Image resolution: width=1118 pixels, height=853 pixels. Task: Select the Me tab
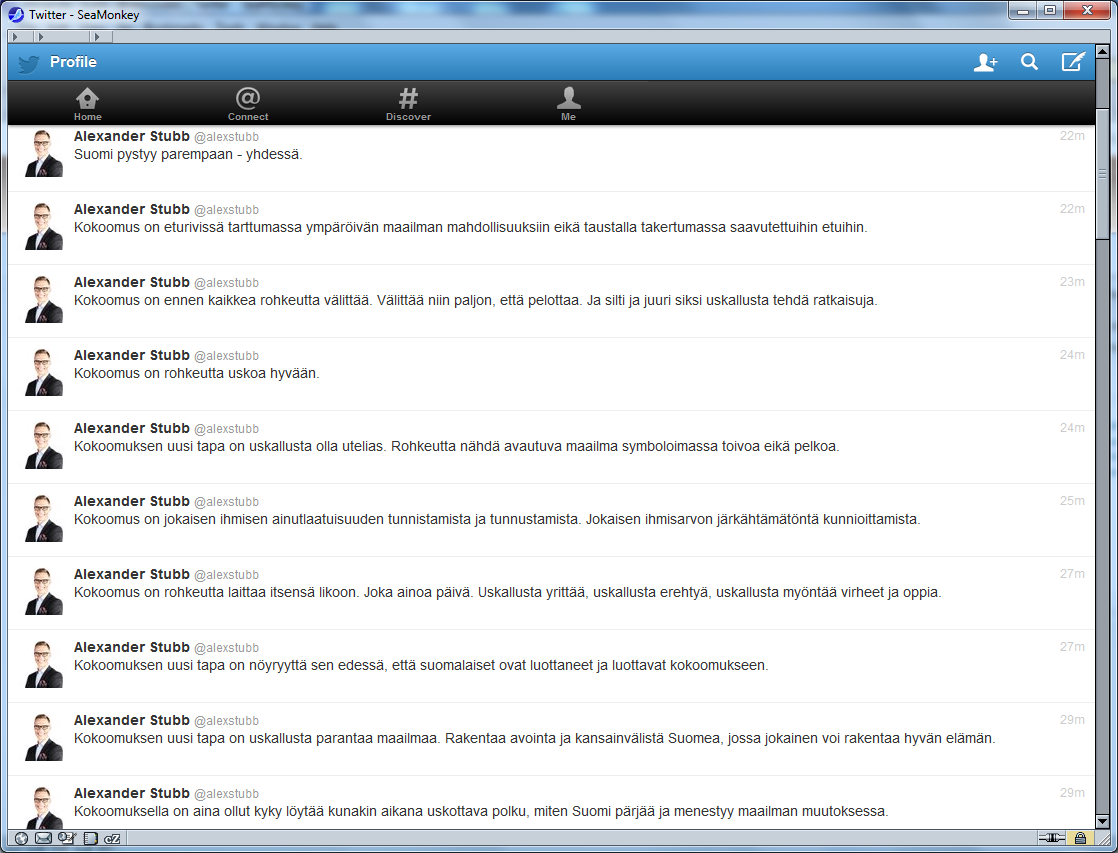coord(568,104)
